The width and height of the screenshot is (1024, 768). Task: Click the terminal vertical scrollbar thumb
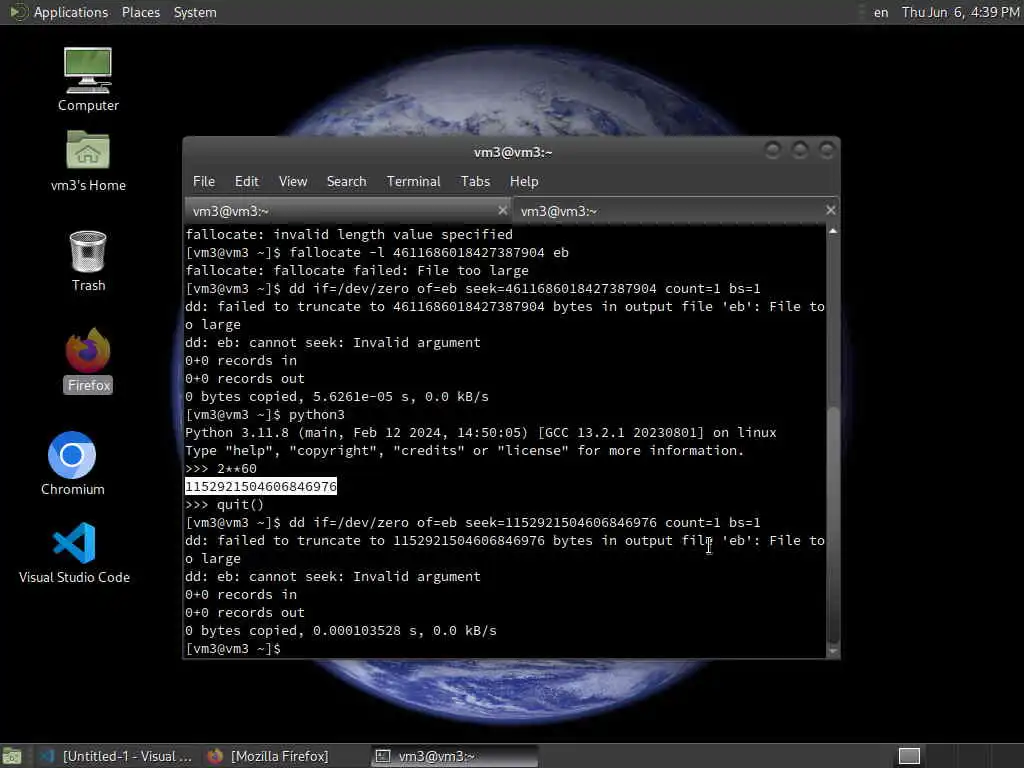click(833, 526)
